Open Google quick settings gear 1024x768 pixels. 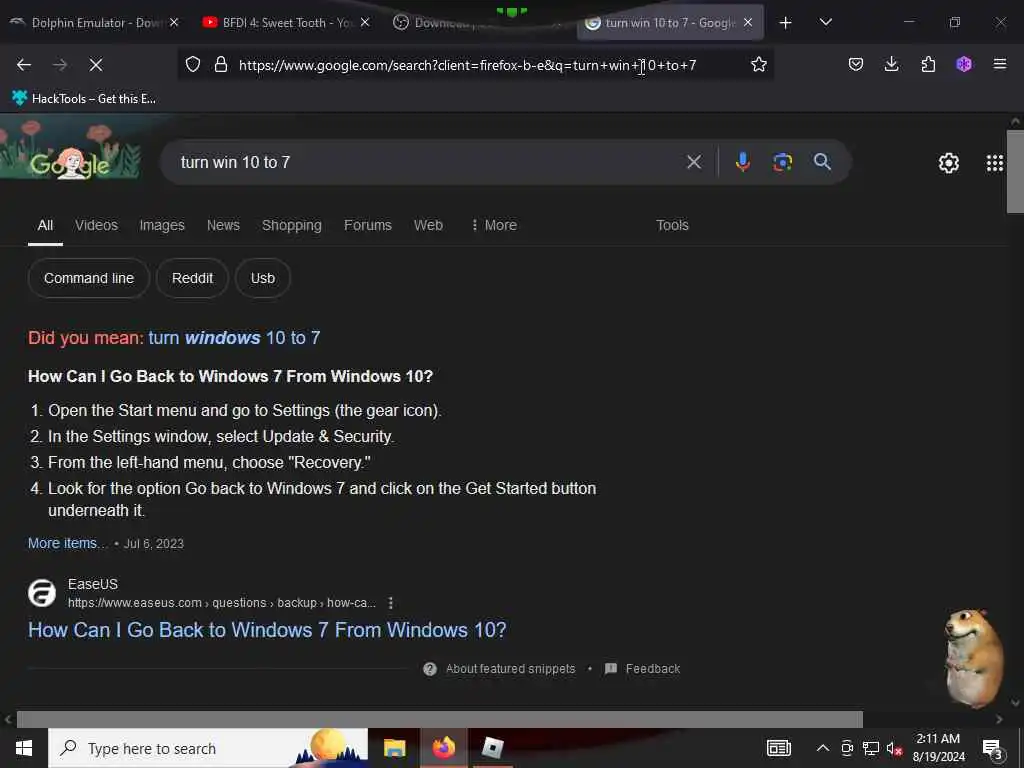948,163
